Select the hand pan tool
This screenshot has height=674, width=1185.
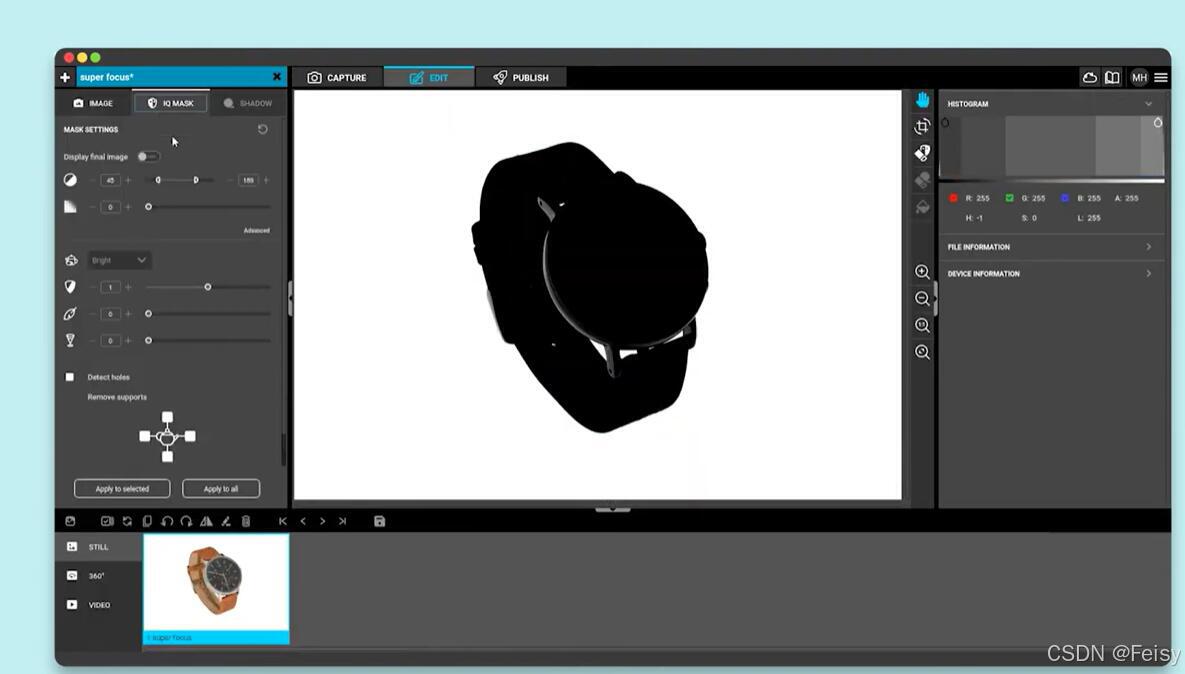click(x=922, y=100)
